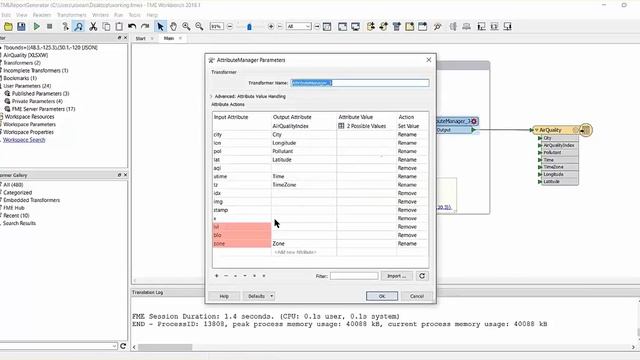640x360 pixels.
Task: Select 'Recent (10)' in Transformer Gallery
Action: [16, 216]
